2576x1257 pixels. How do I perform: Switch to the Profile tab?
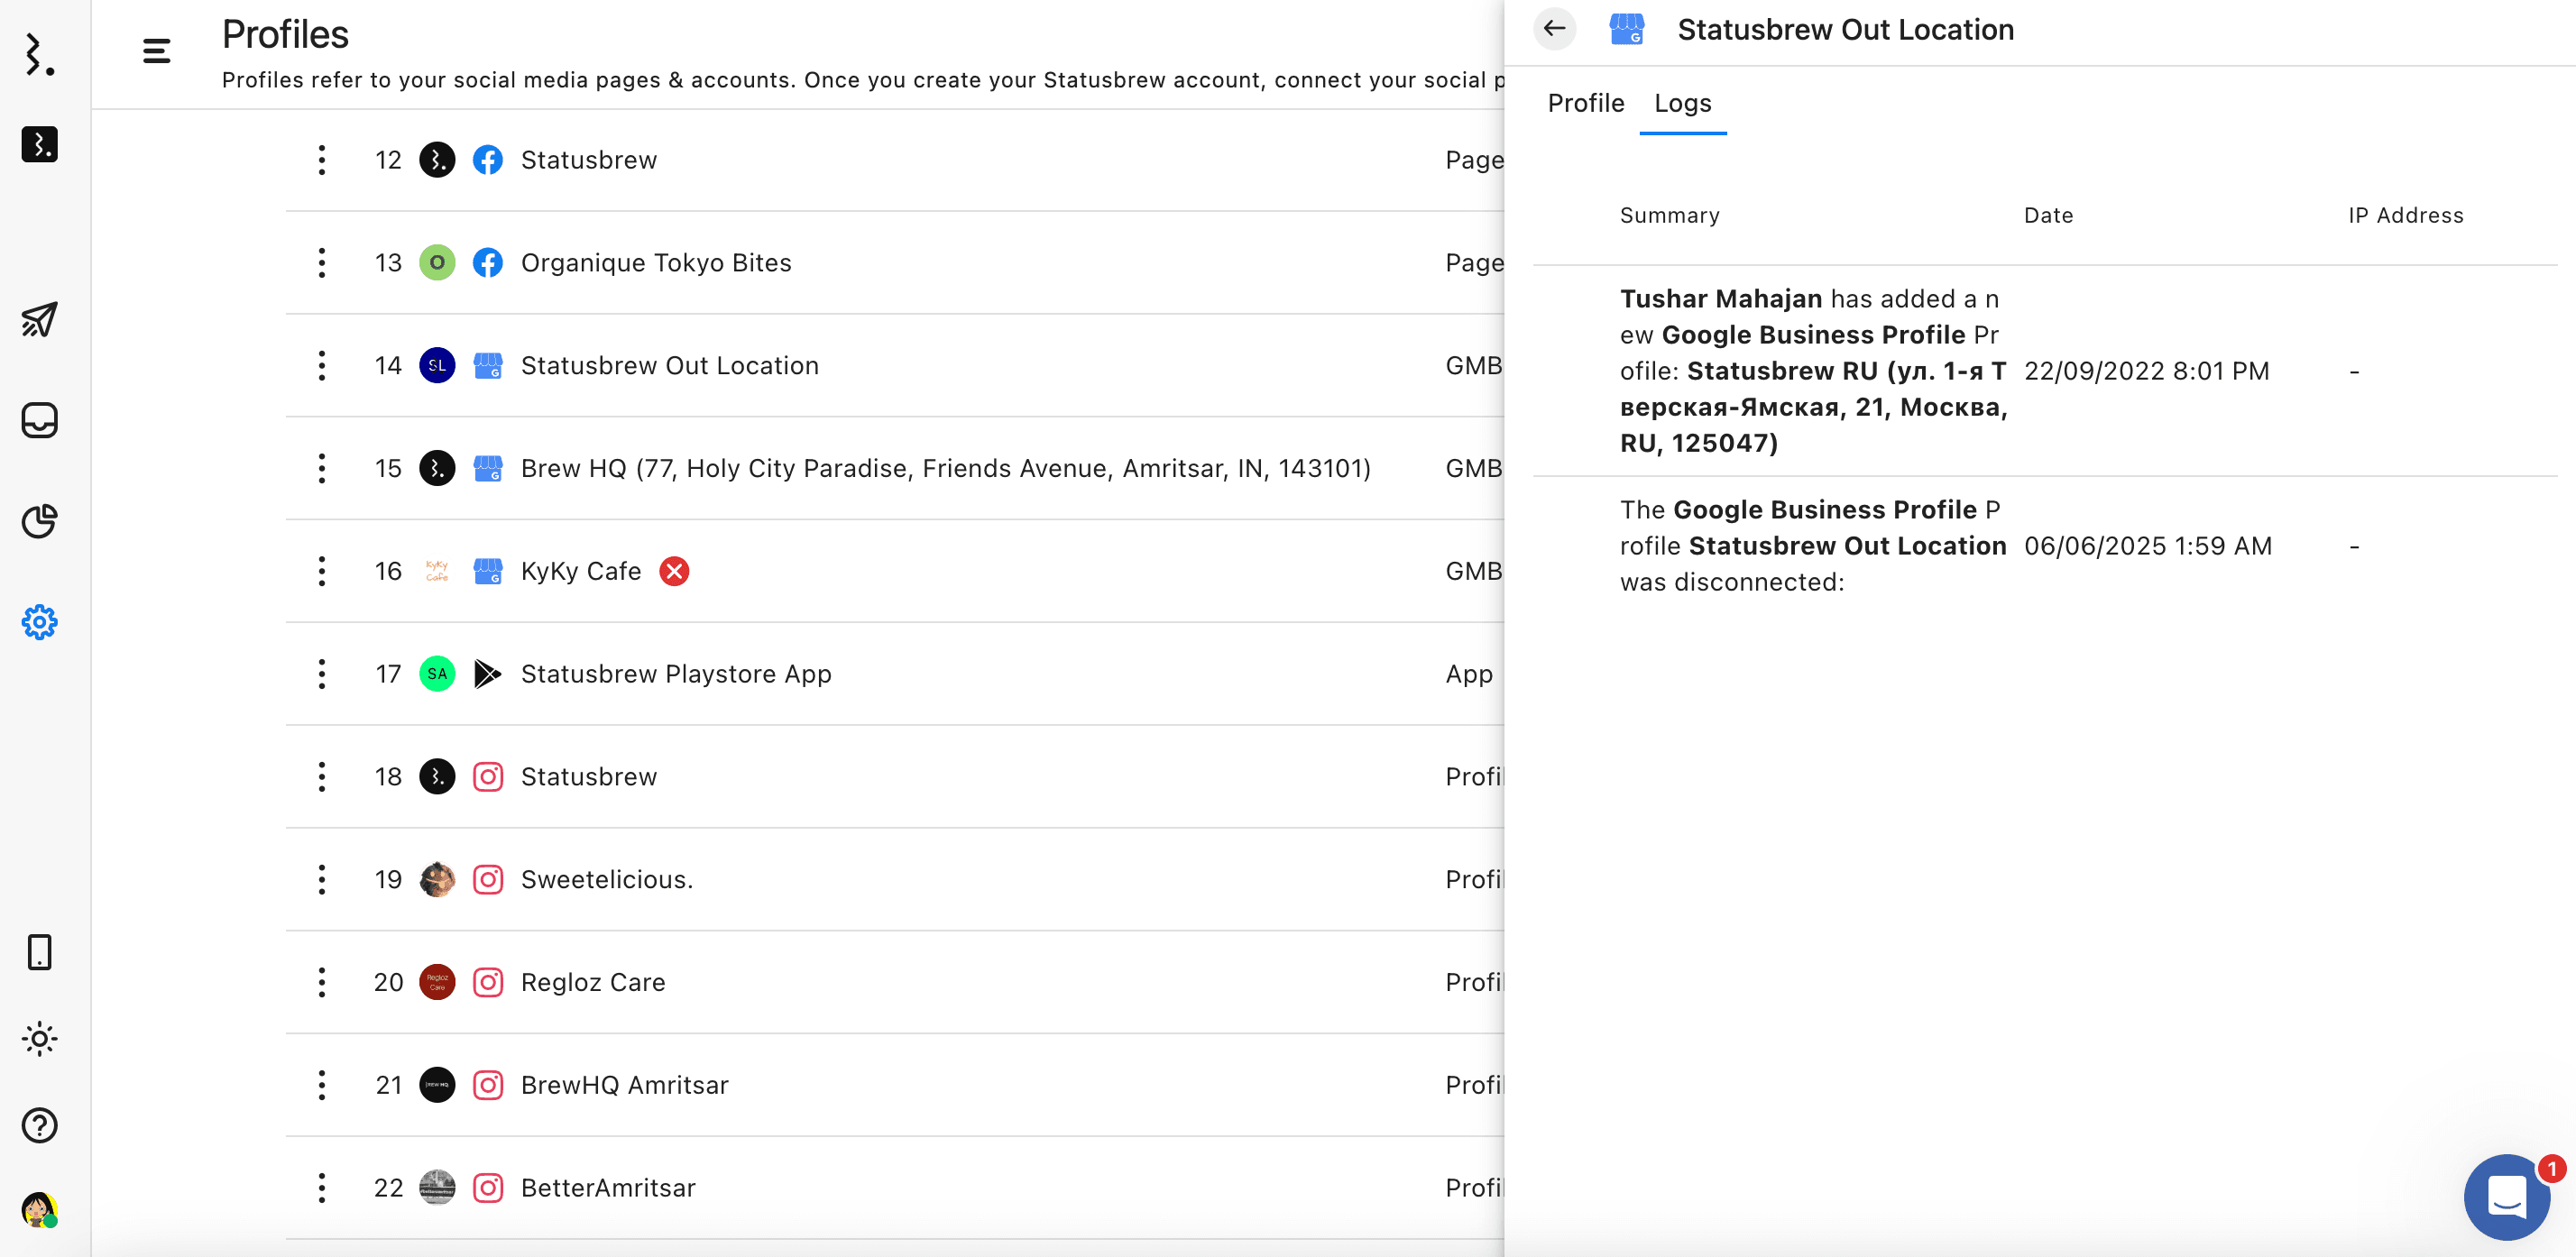(1585, 103)
